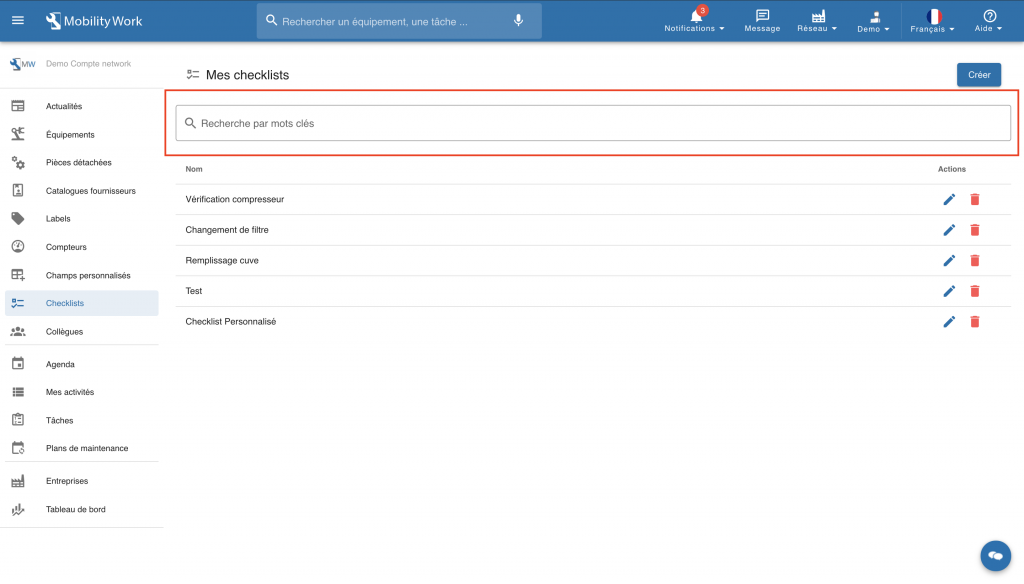This screenshot has width=1024, height=584.
Task: Click the Mes checklists page title
Action: [x=248, y=74]
